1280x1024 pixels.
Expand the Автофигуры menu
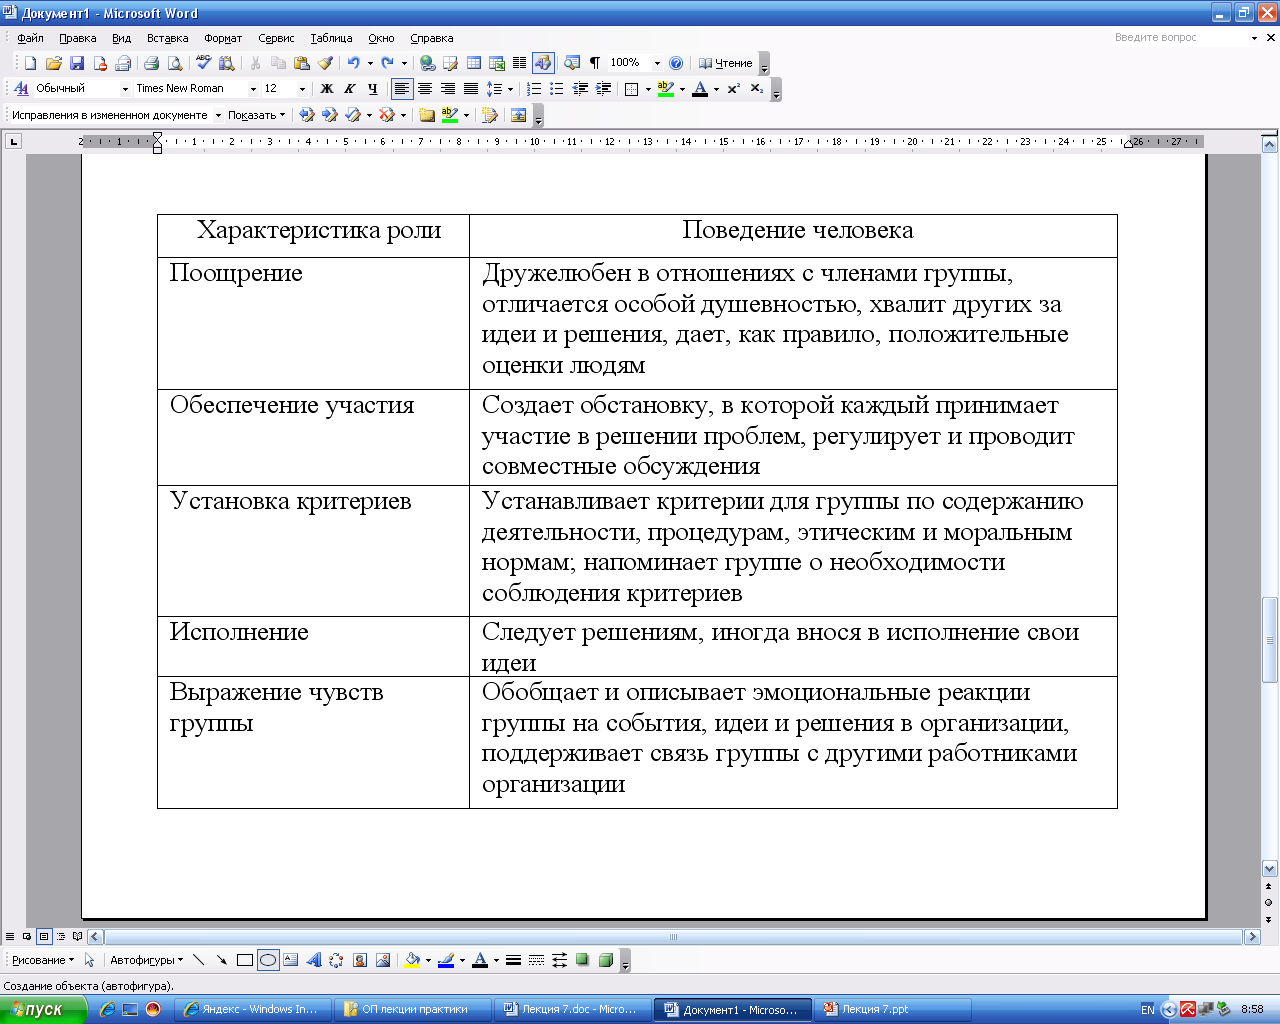[146, 960]
